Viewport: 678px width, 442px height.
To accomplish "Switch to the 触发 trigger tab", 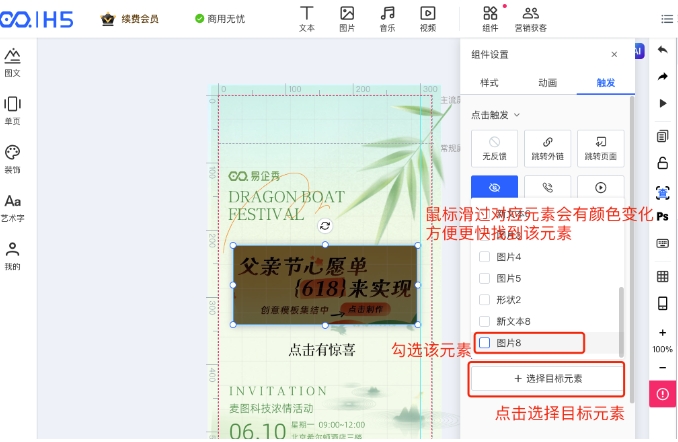I will (606, 83).
